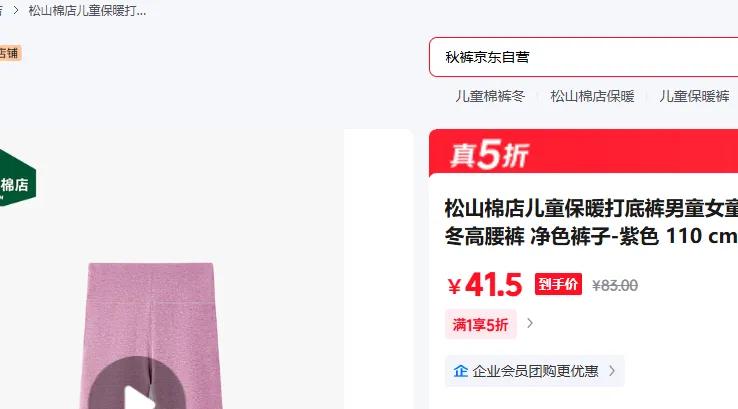Select the 松山棉店保暖 suggested search term

[592, 96]
